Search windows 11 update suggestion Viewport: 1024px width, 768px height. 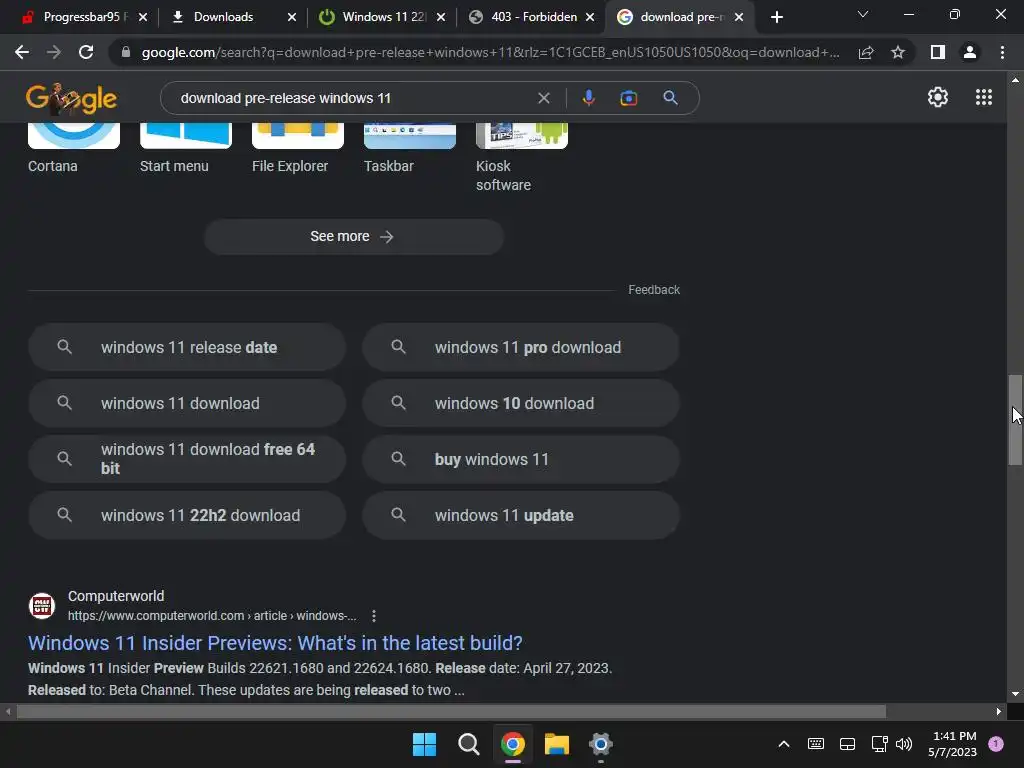[521, 515]
